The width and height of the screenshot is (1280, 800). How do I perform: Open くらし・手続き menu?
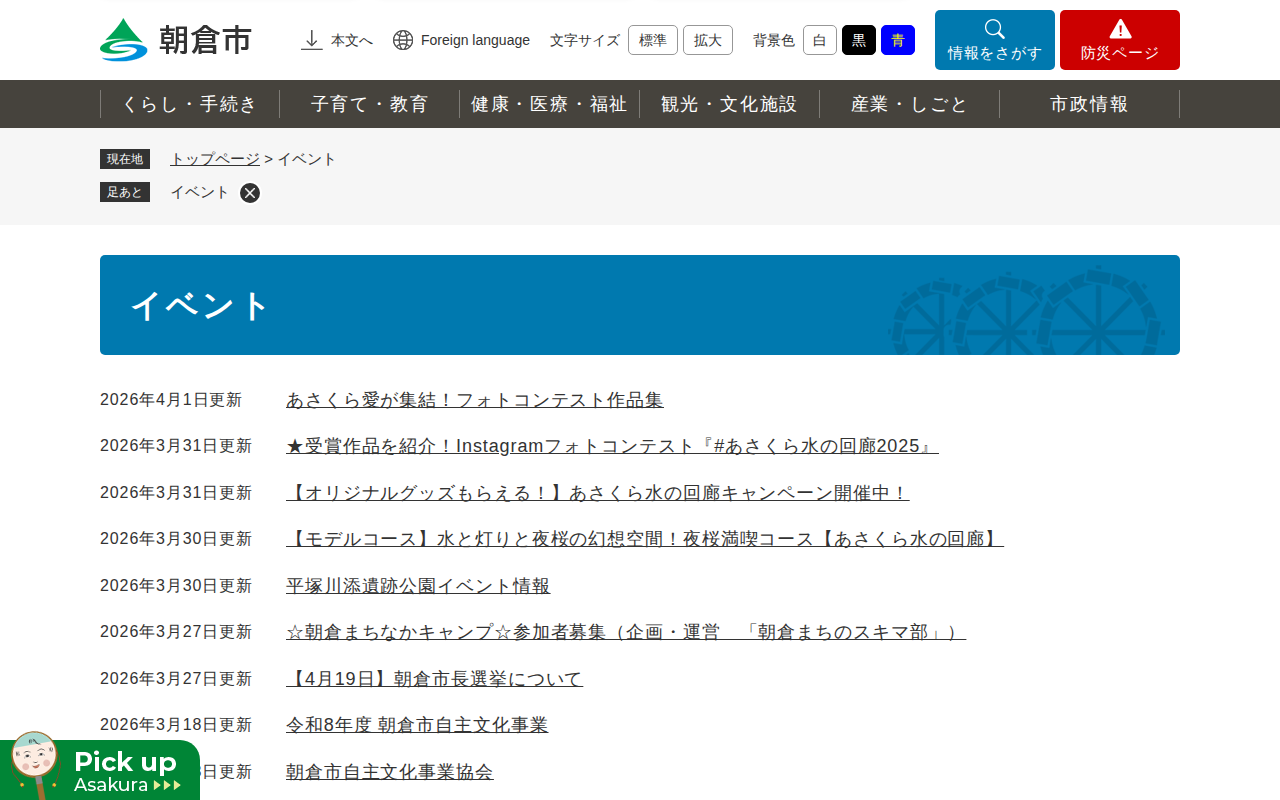[x=190, y=104]
